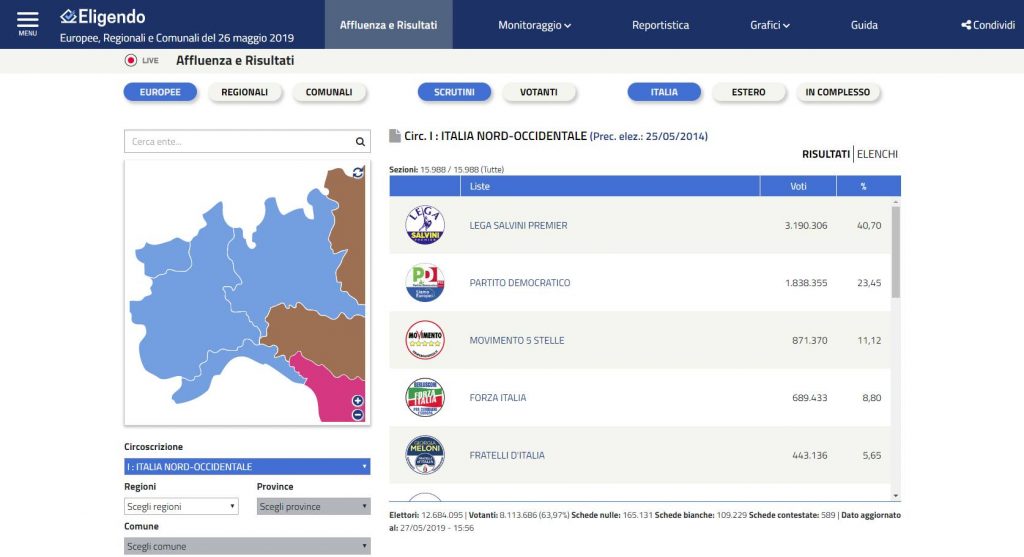Refresh the map with reload icon

click(x=358, y=172)
